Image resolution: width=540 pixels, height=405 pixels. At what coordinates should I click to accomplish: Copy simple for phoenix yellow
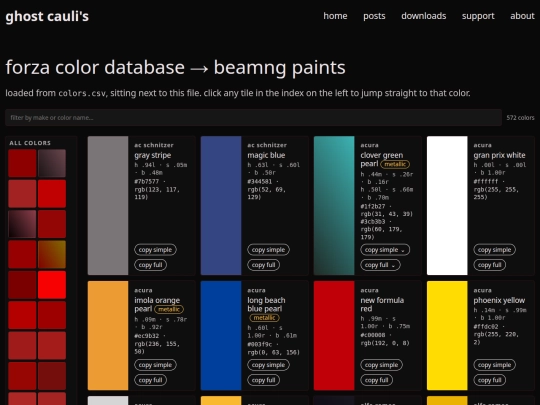pyautogui.click(x=495, y=365)
